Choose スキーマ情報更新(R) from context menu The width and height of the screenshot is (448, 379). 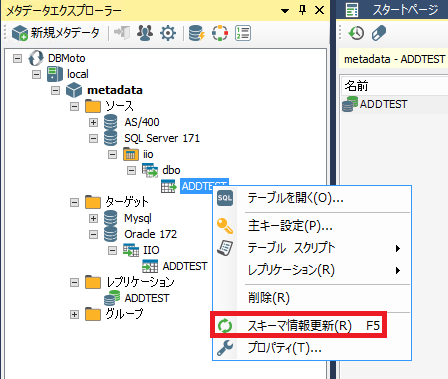pos(299,325)
